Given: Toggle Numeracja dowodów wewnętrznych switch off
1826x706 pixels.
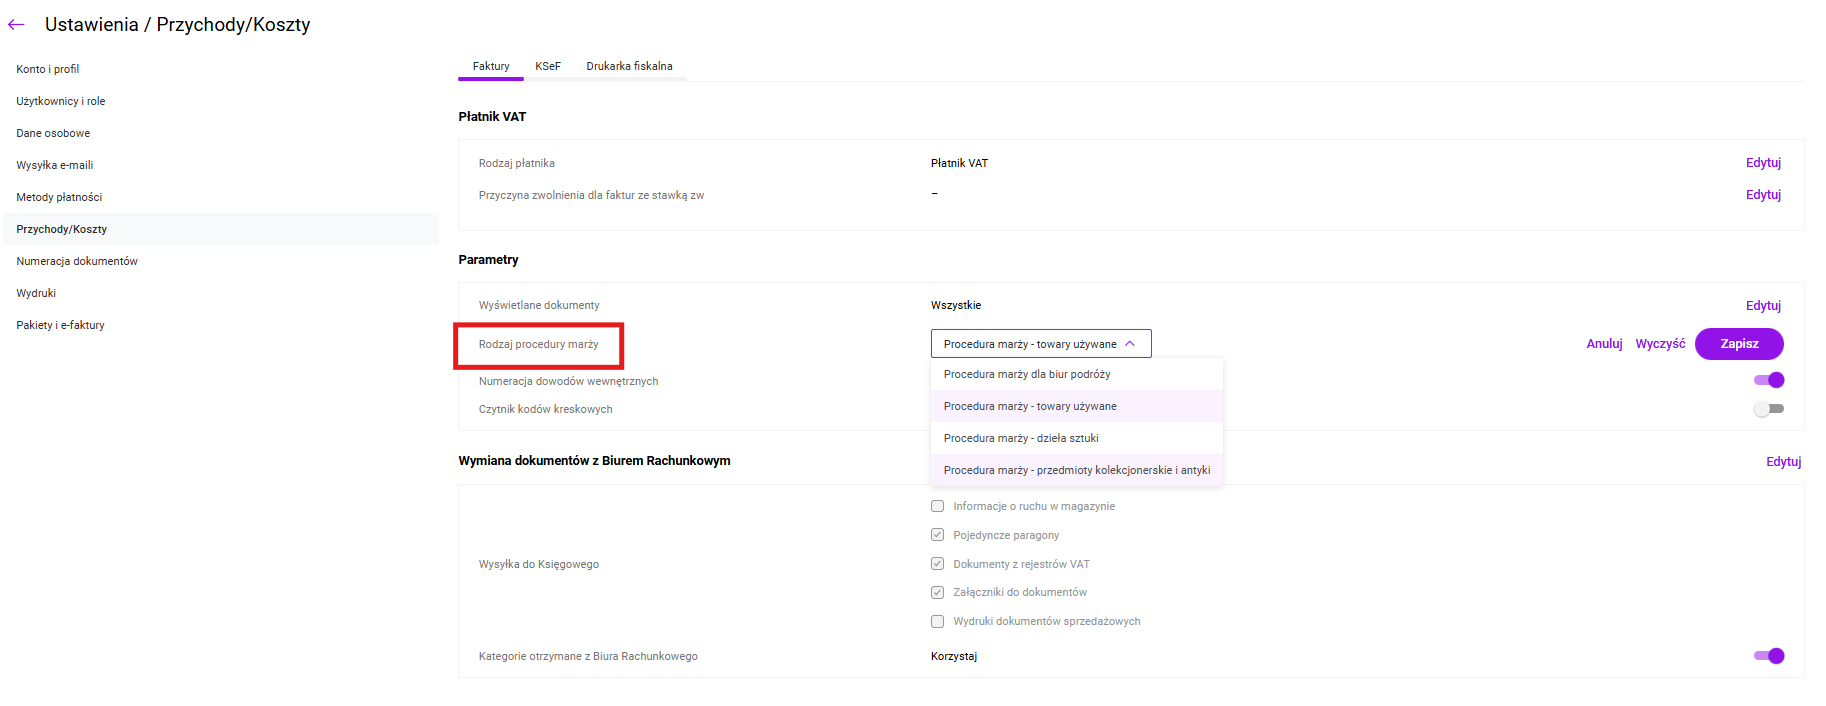Looking at the screenshot, I should click(1768, 380).
